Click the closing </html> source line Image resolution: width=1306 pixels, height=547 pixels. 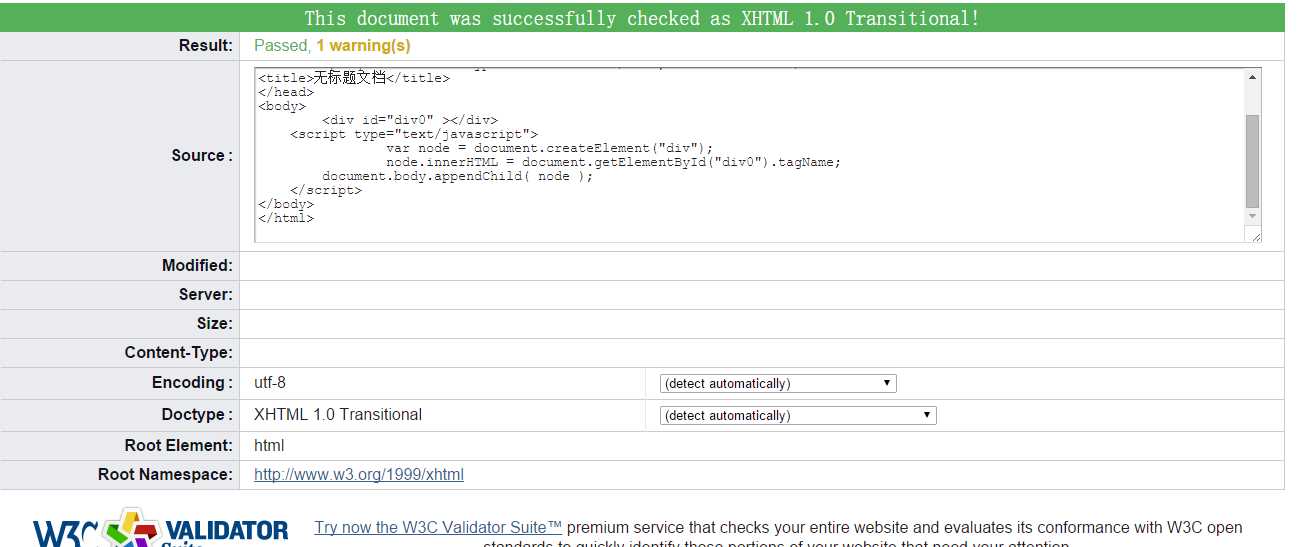point(286,218)
